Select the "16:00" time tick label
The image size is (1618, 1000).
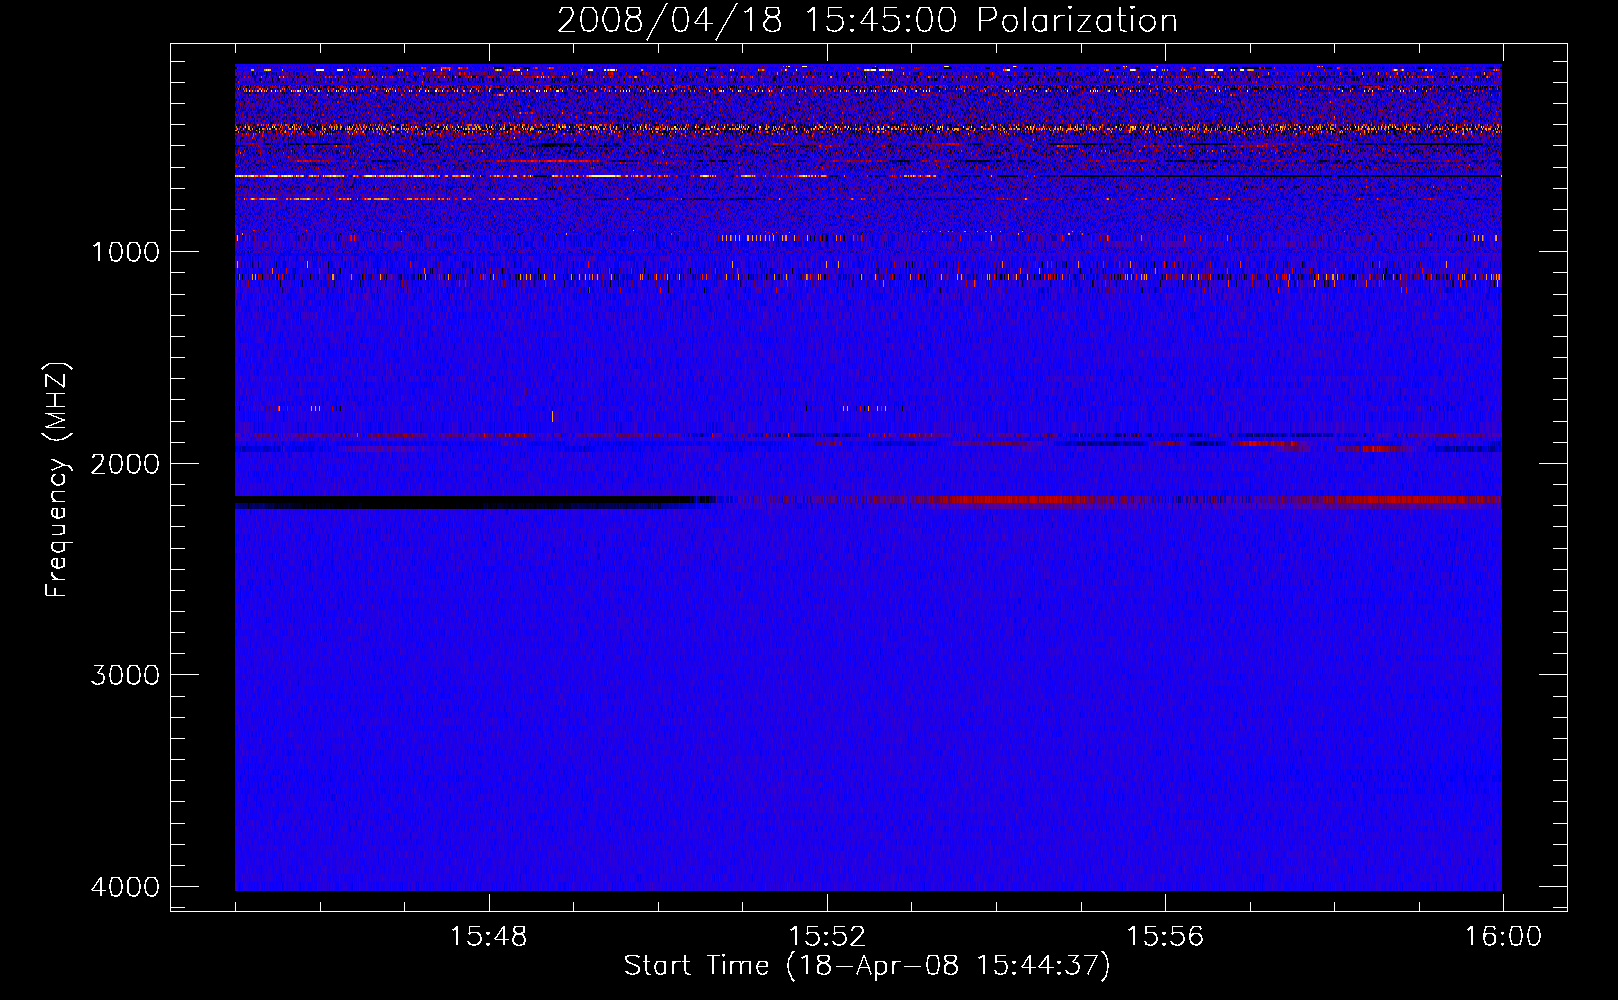(1503, 936)
